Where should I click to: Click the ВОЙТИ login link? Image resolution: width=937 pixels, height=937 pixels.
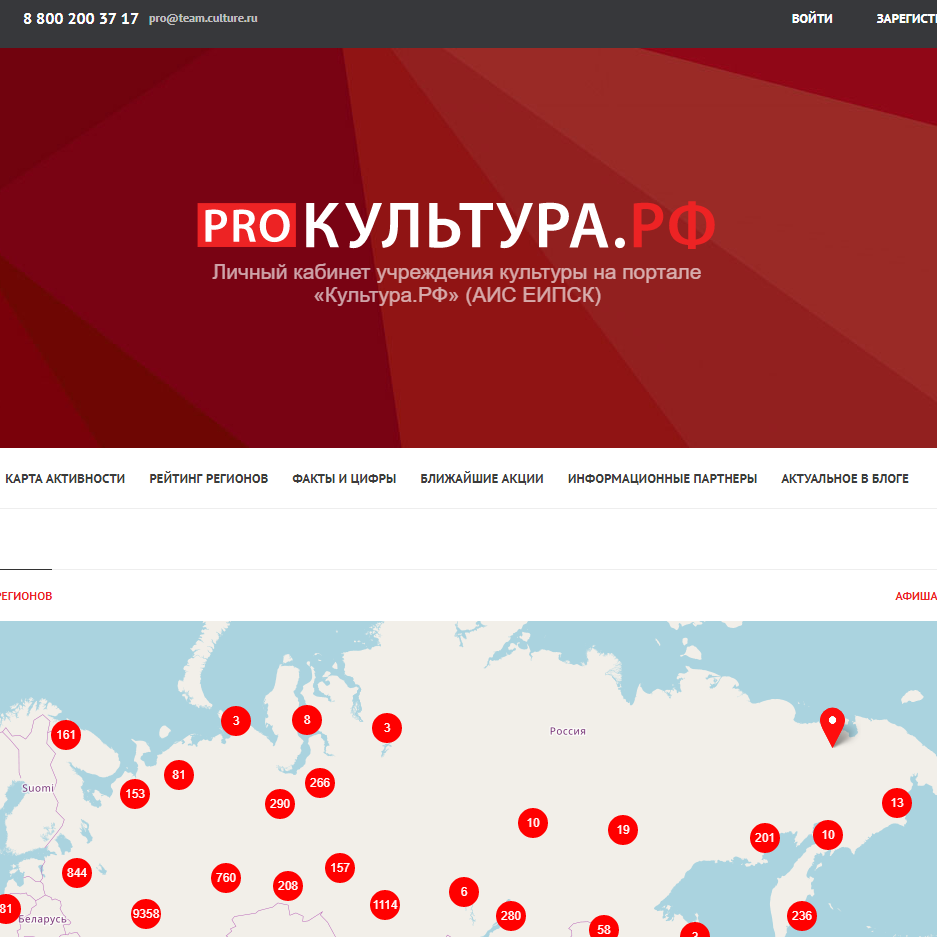[x=812, y=19]
